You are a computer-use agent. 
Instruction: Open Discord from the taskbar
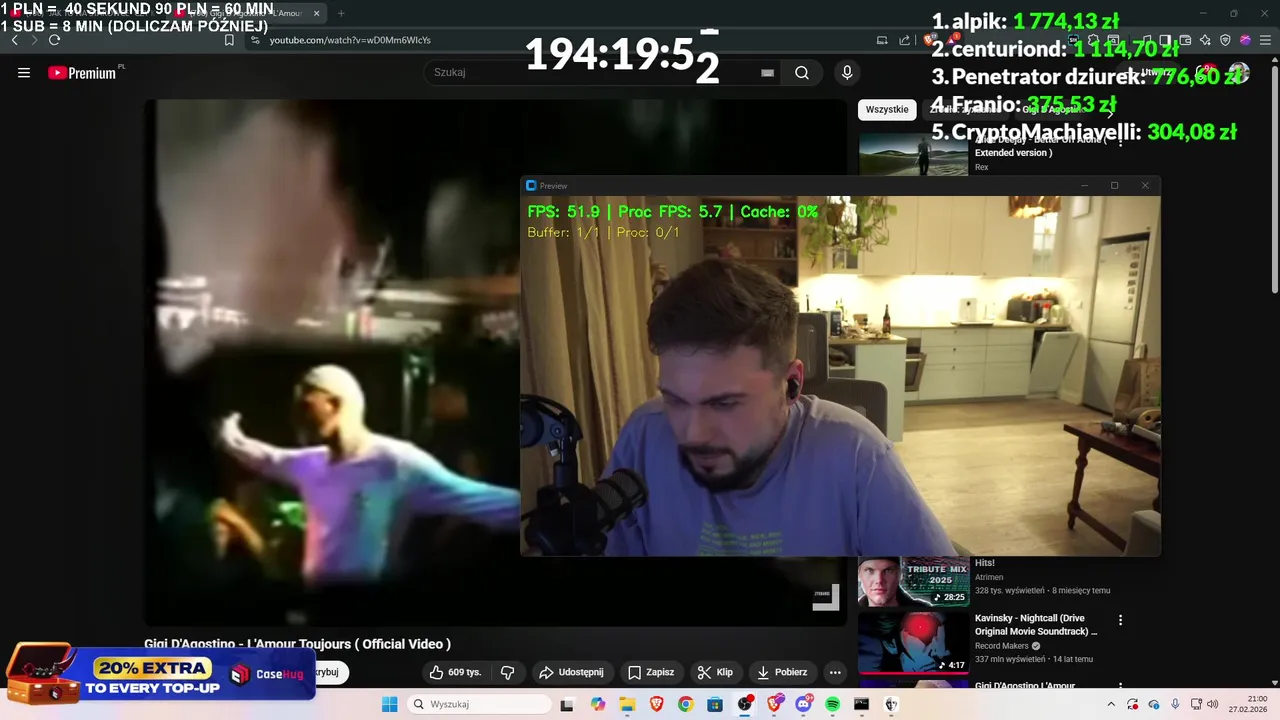tap(803, 704)
